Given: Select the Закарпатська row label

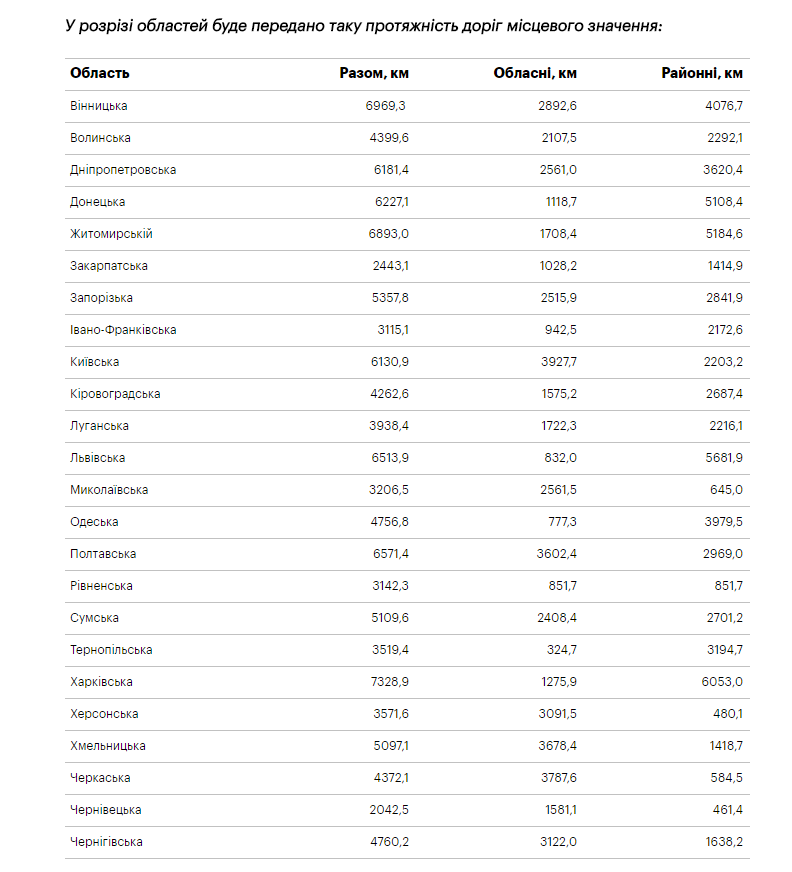Looking at the screenshot, I should point(109,266).
